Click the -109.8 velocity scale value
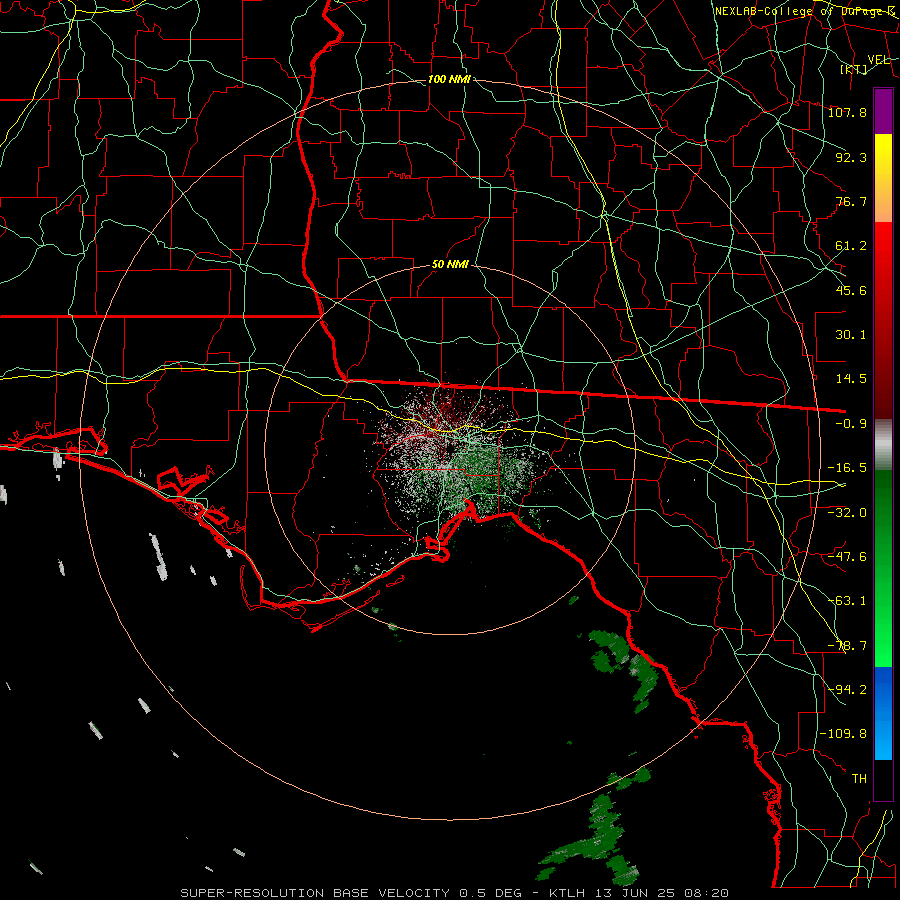The image size is (900, 900). 843,734
